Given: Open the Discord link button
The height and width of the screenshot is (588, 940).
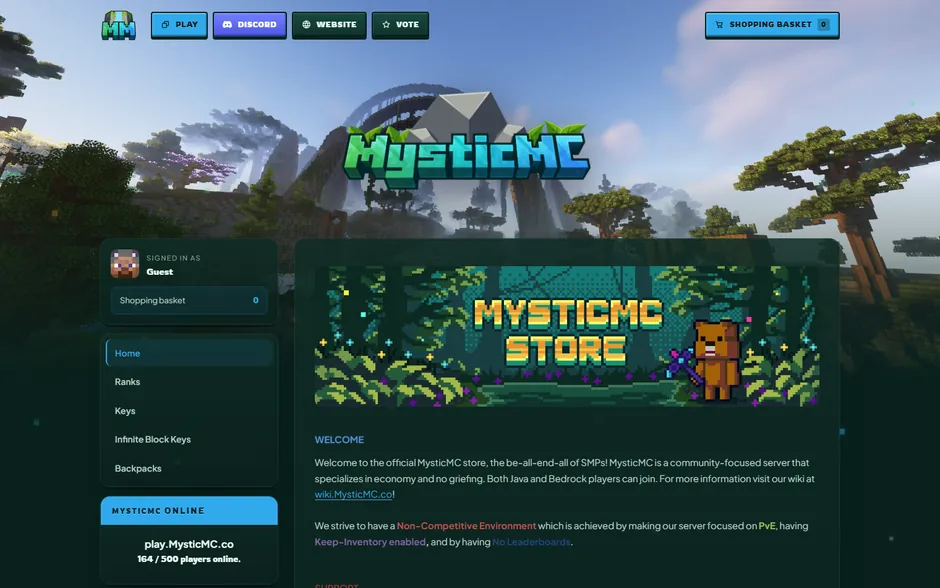Looking at the screenshot, I should pos(249,25).
